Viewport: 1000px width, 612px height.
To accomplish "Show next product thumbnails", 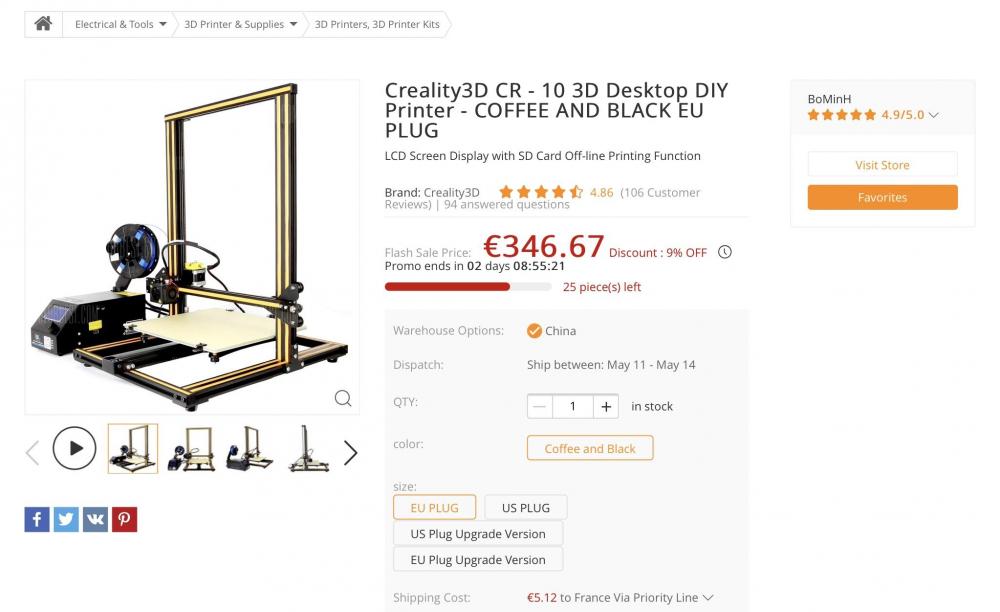I will (x=351, y=453).
